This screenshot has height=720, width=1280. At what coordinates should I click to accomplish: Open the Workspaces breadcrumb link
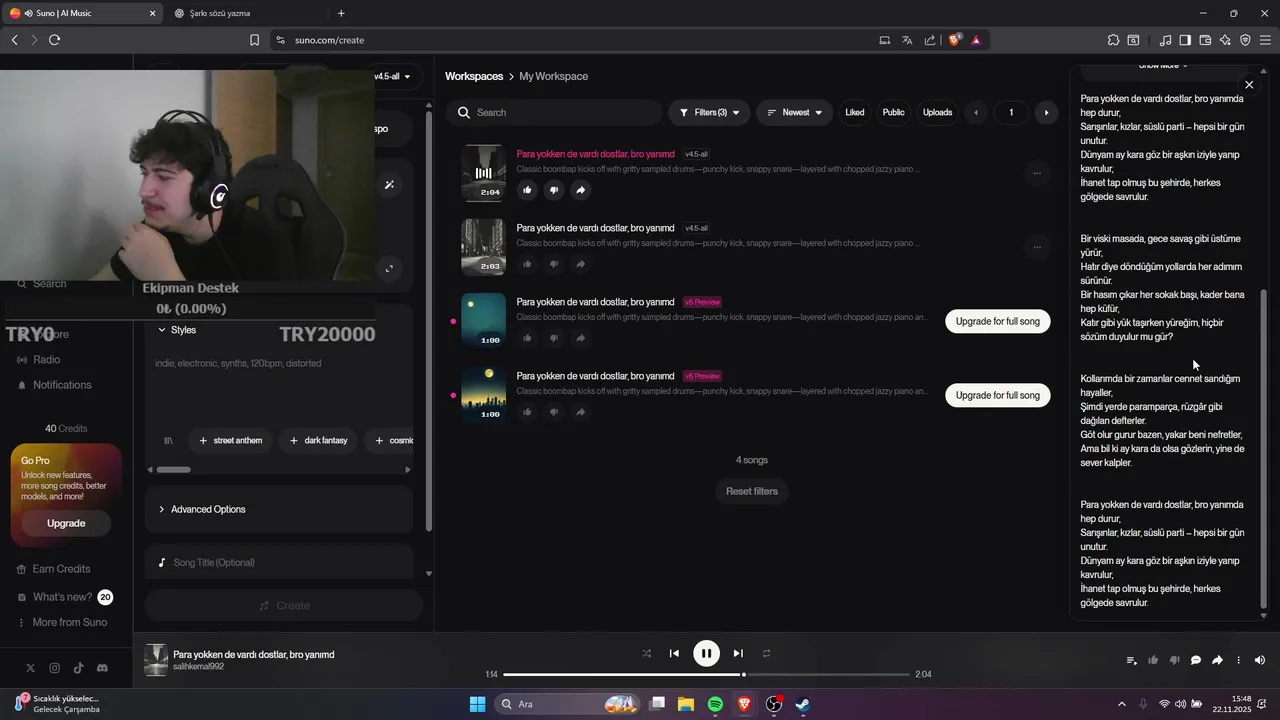click(x=474, y=76)
